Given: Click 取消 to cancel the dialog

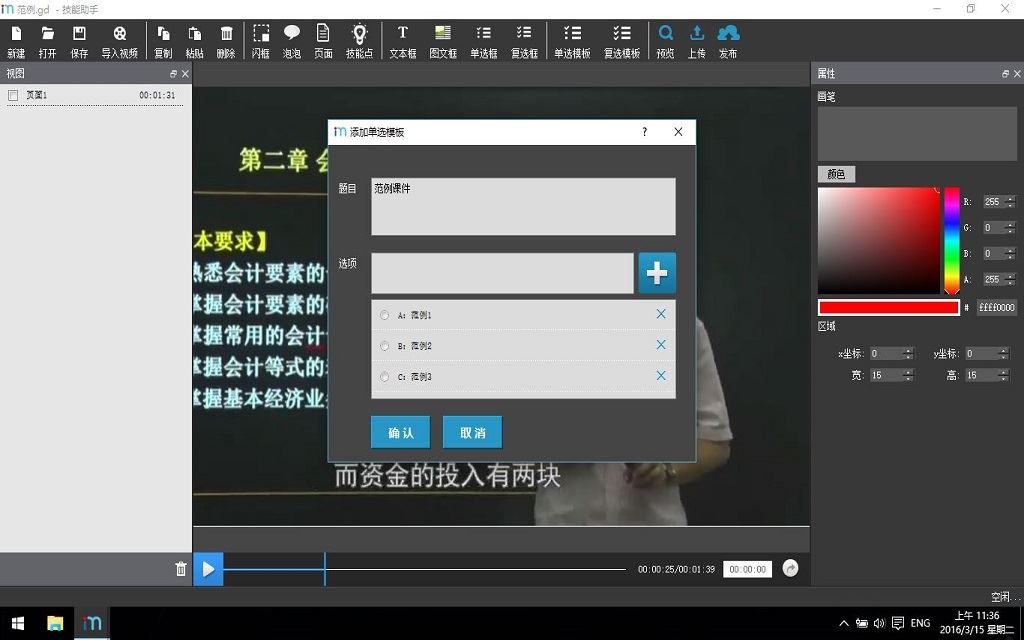Looking at the screenshot, I should (472, 432).
